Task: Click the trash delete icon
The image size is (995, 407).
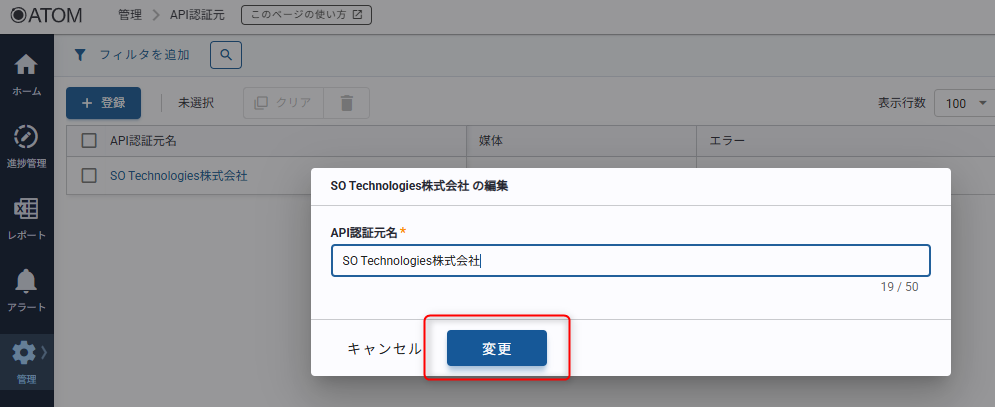Action: [346, 103]
